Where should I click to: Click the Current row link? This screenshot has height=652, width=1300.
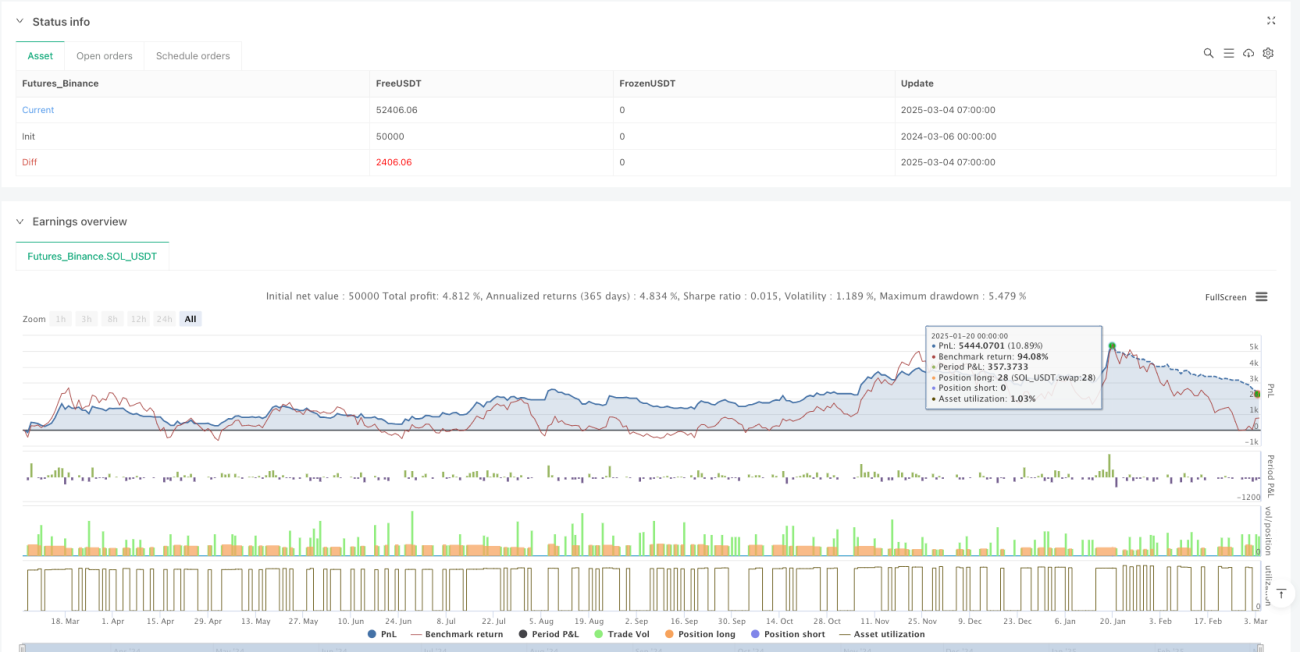pyautogui.click(x=38, y=110)
